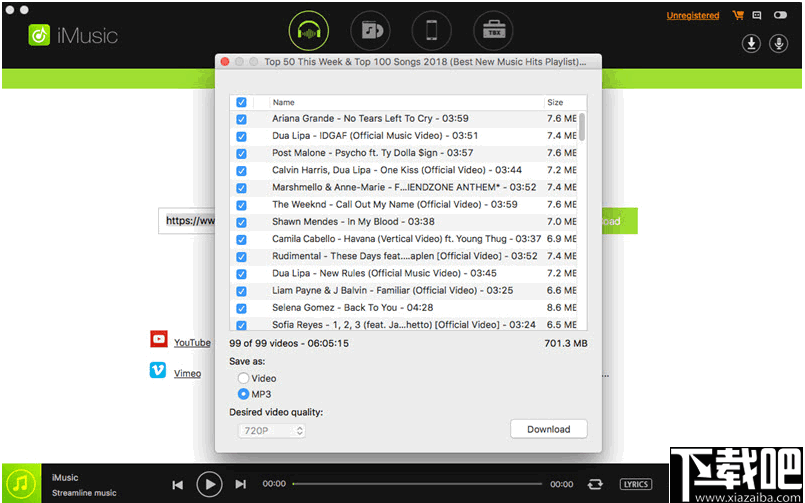The image size is (805, 503).
Task: Click the microphone record icon
Action: tap(778, 44)
